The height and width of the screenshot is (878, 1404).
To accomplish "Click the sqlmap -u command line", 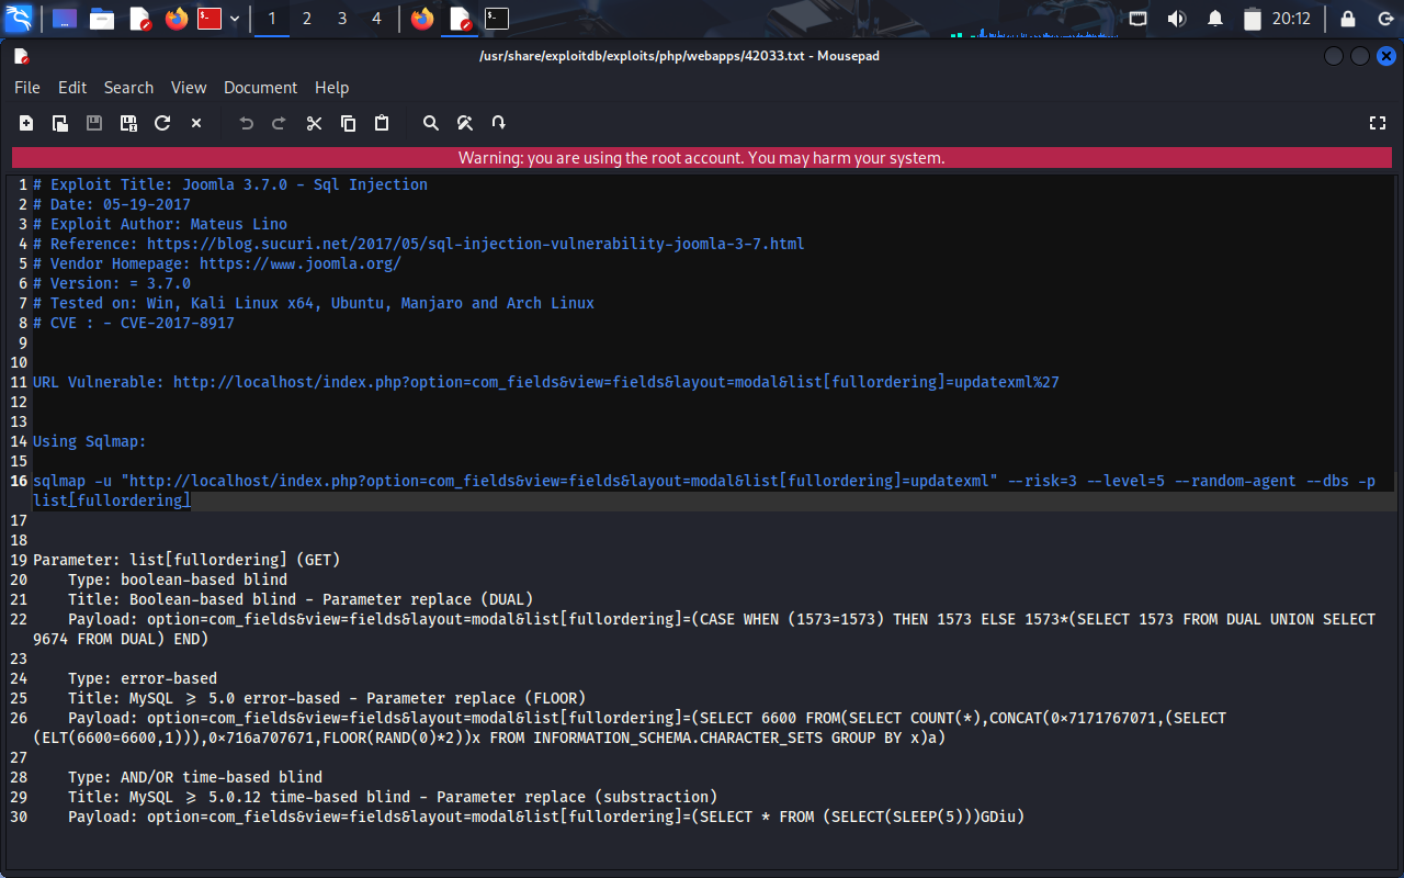I will coord(704,490).
